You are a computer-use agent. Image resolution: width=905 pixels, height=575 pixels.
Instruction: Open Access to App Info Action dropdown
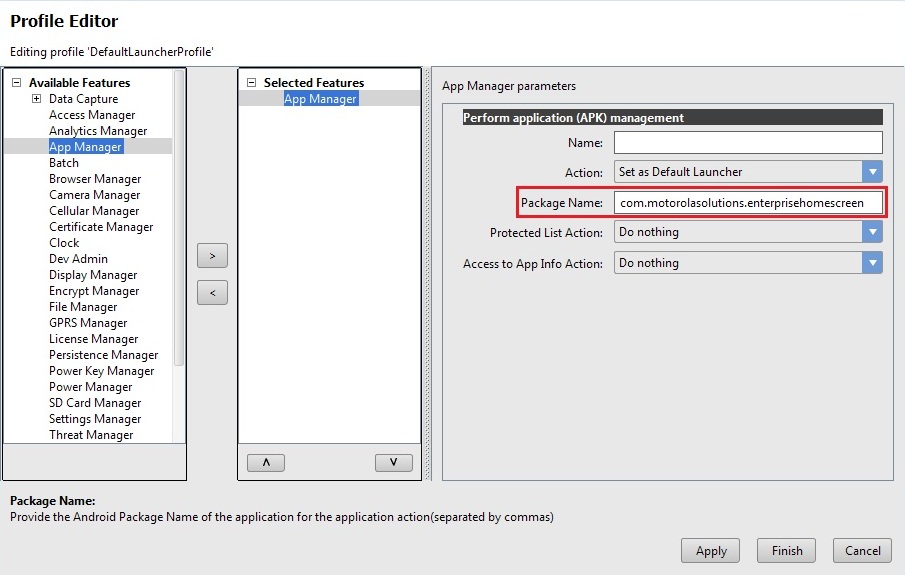[x=872, y=263]
